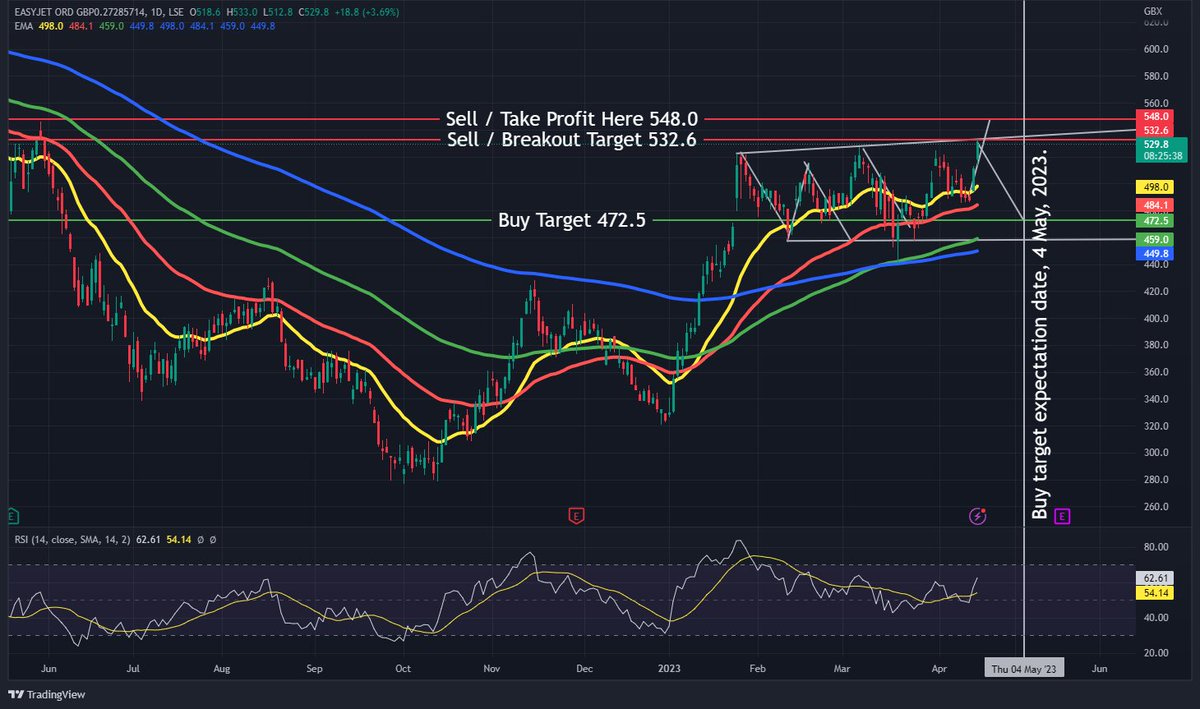This screenshot has width=1200, height=709.
Task: Select the 'Buy Target 472.5' annotation
Action: 570,220
